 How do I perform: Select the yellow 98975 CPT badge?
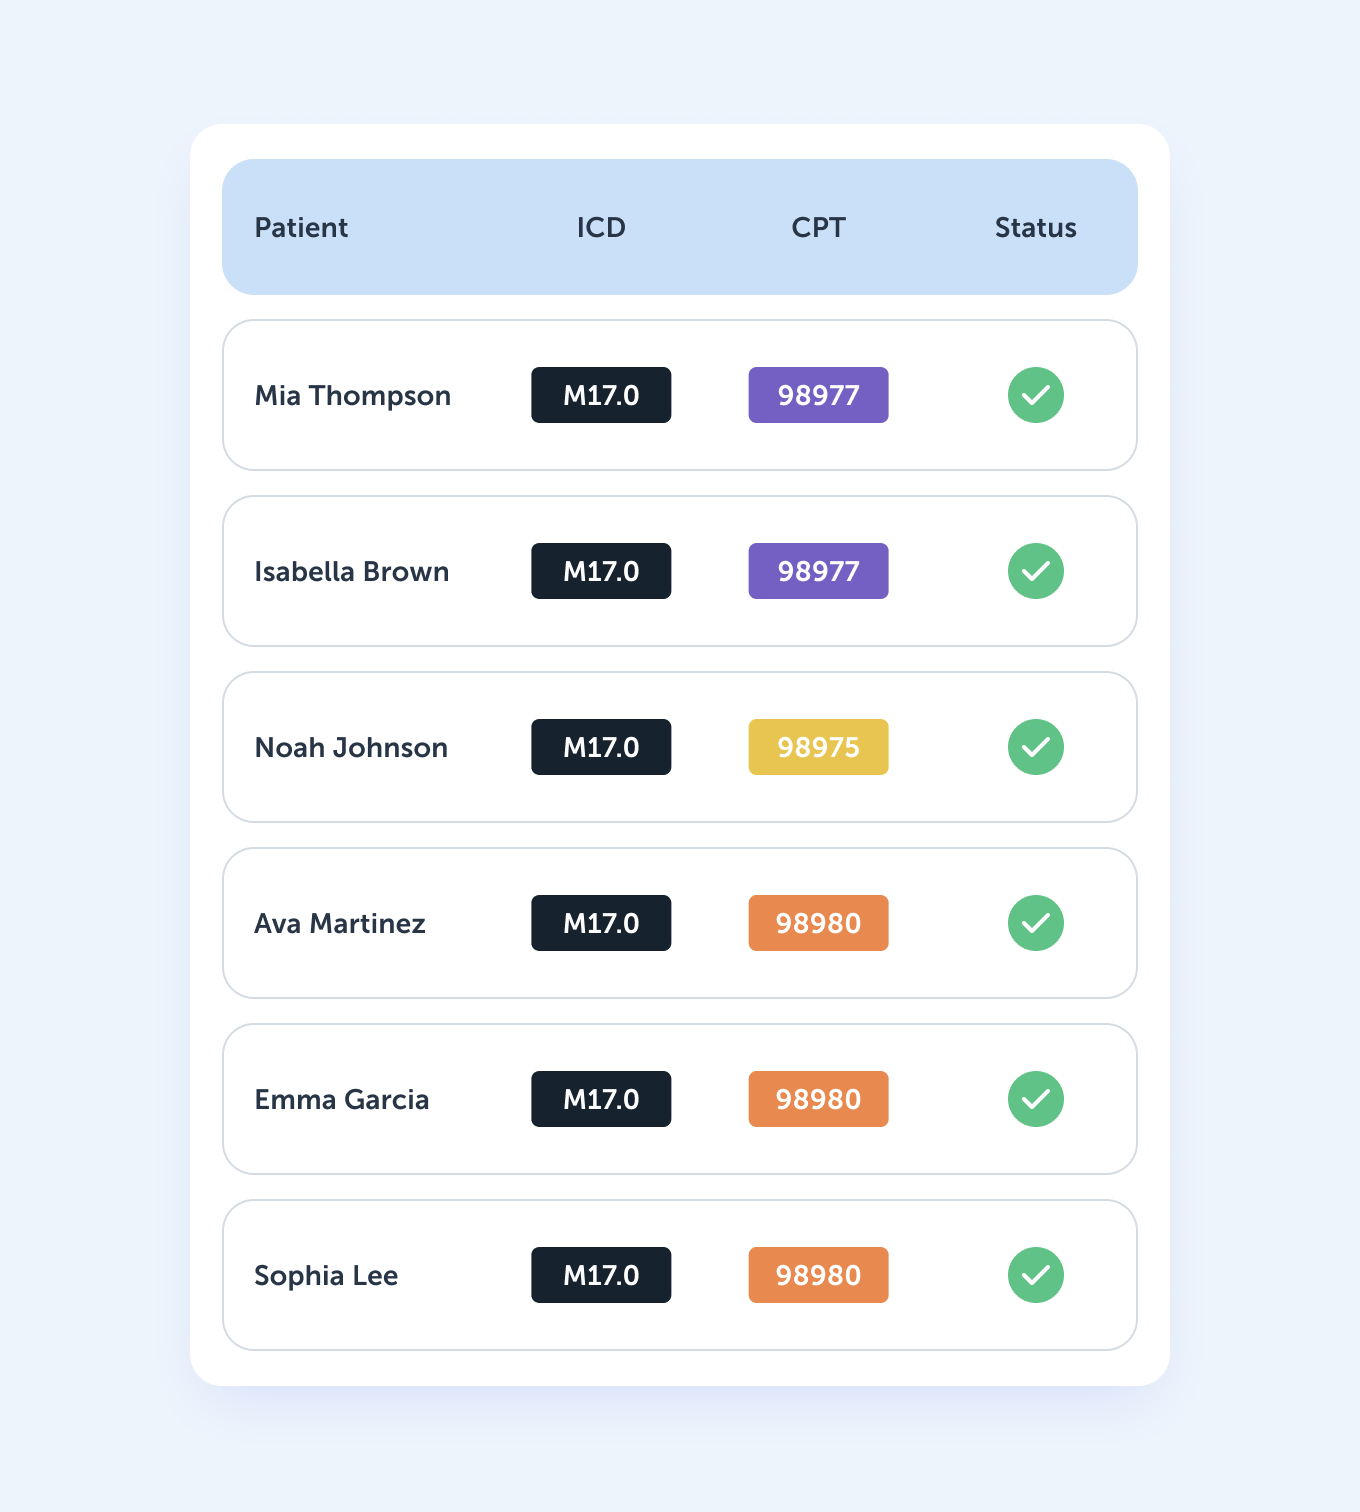818,747
